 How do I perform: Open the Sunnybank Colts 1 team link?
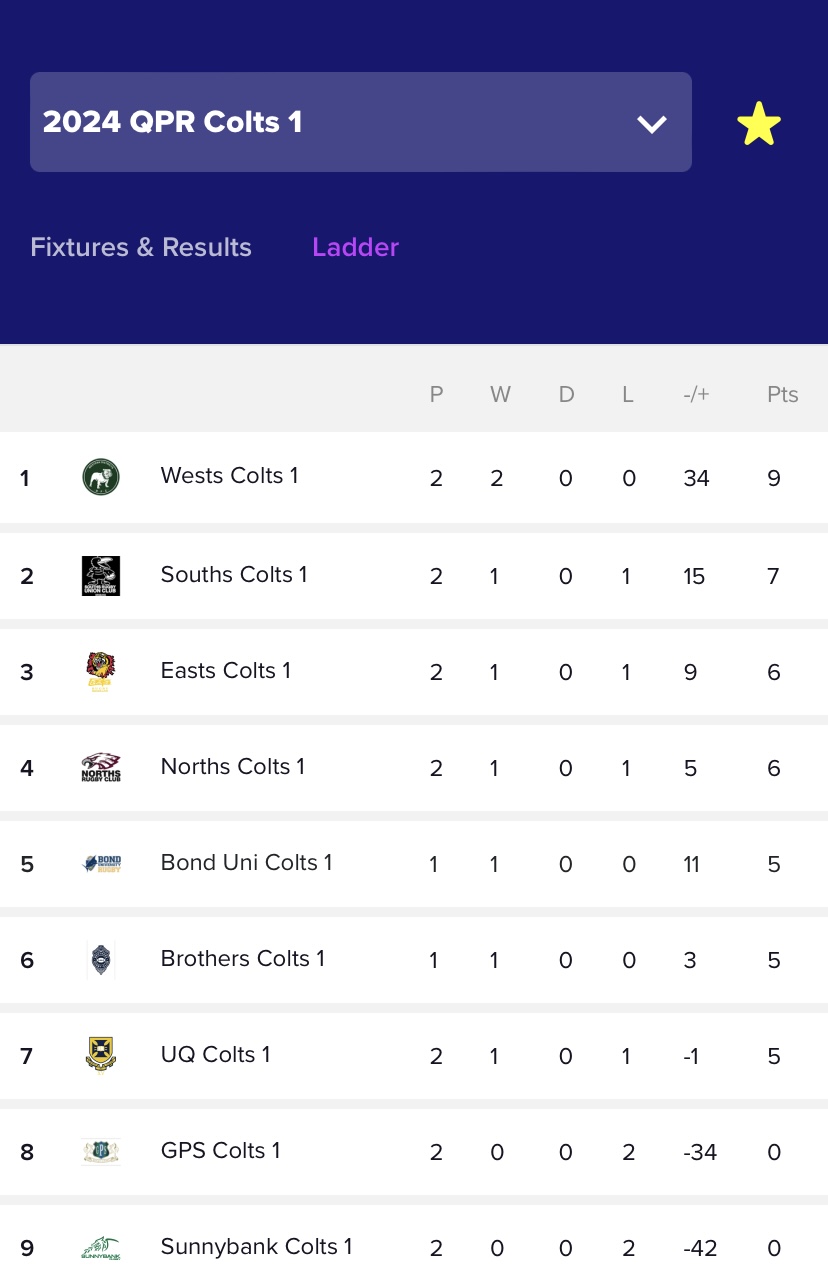[257, 1246]
